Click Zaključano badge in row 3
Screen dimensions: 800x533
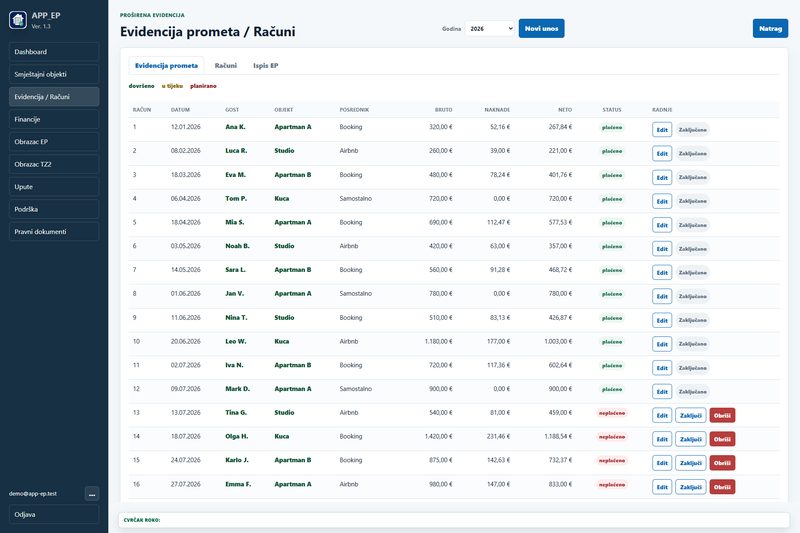coord(692,177)
